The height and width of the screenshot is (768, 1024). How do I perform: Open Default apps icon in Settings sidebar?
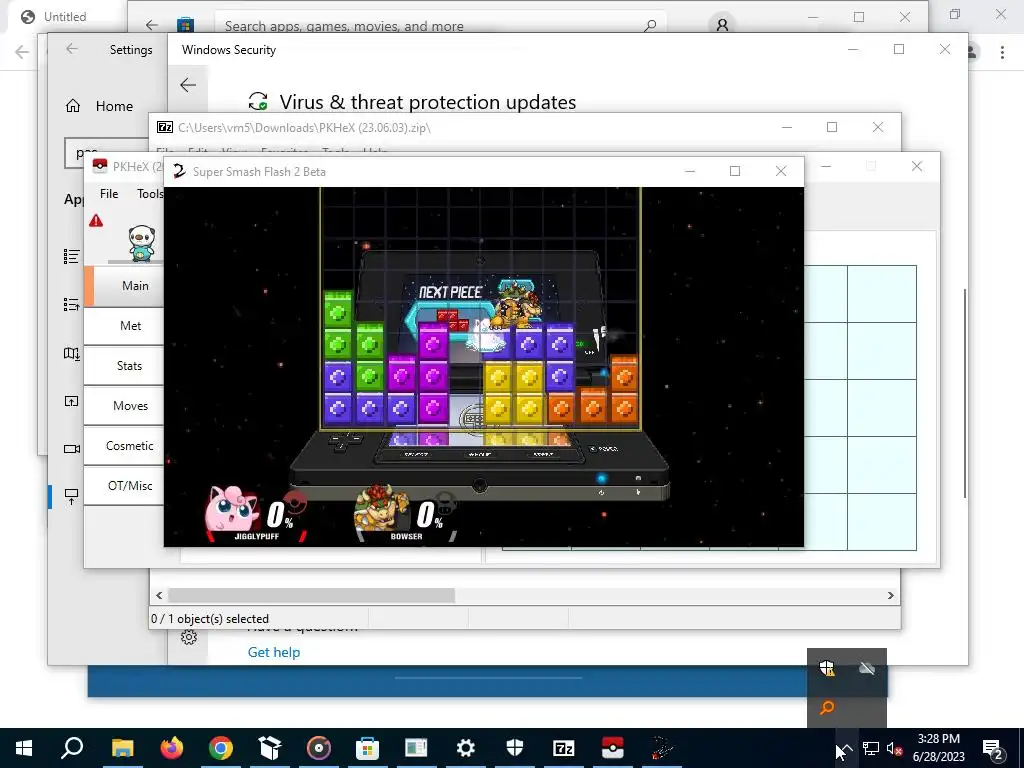71,304
